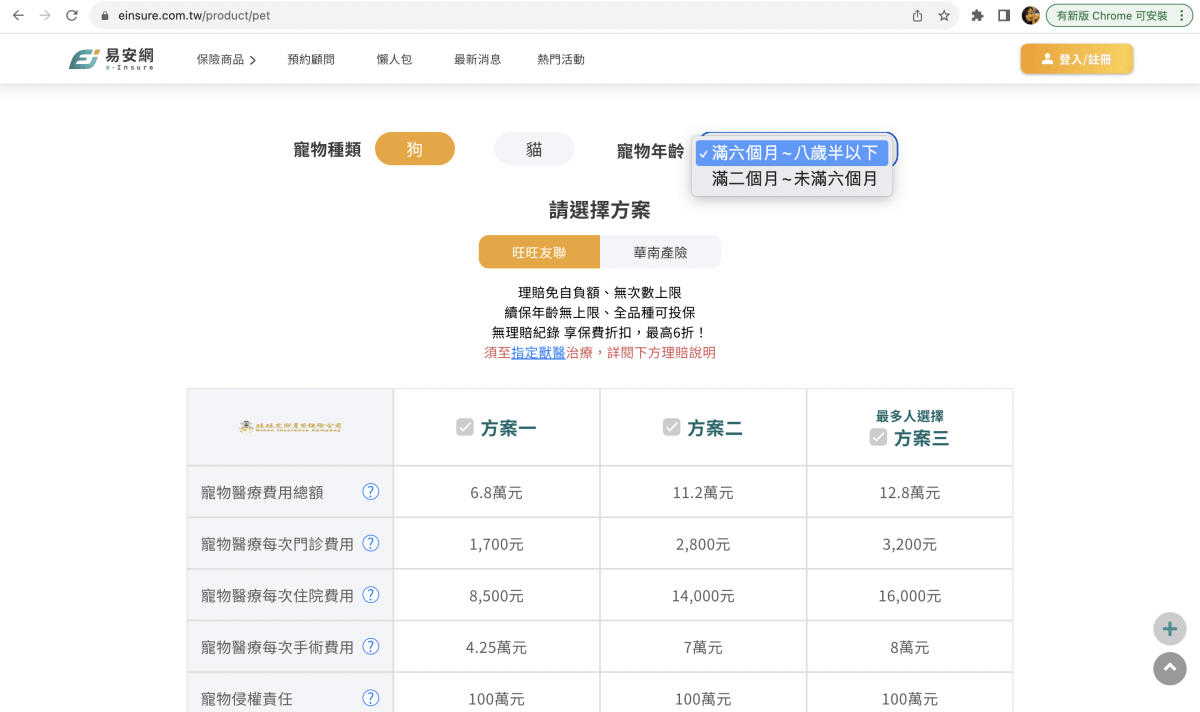Click the scroll-to-top arrow button
1200x712 pixels.
point(1169,668)
